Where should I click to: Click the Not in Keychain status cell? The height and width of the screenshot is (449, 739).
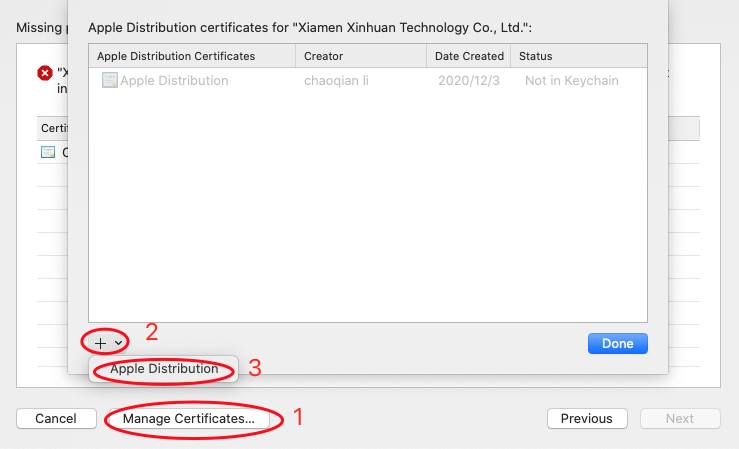tap(571, 81)
